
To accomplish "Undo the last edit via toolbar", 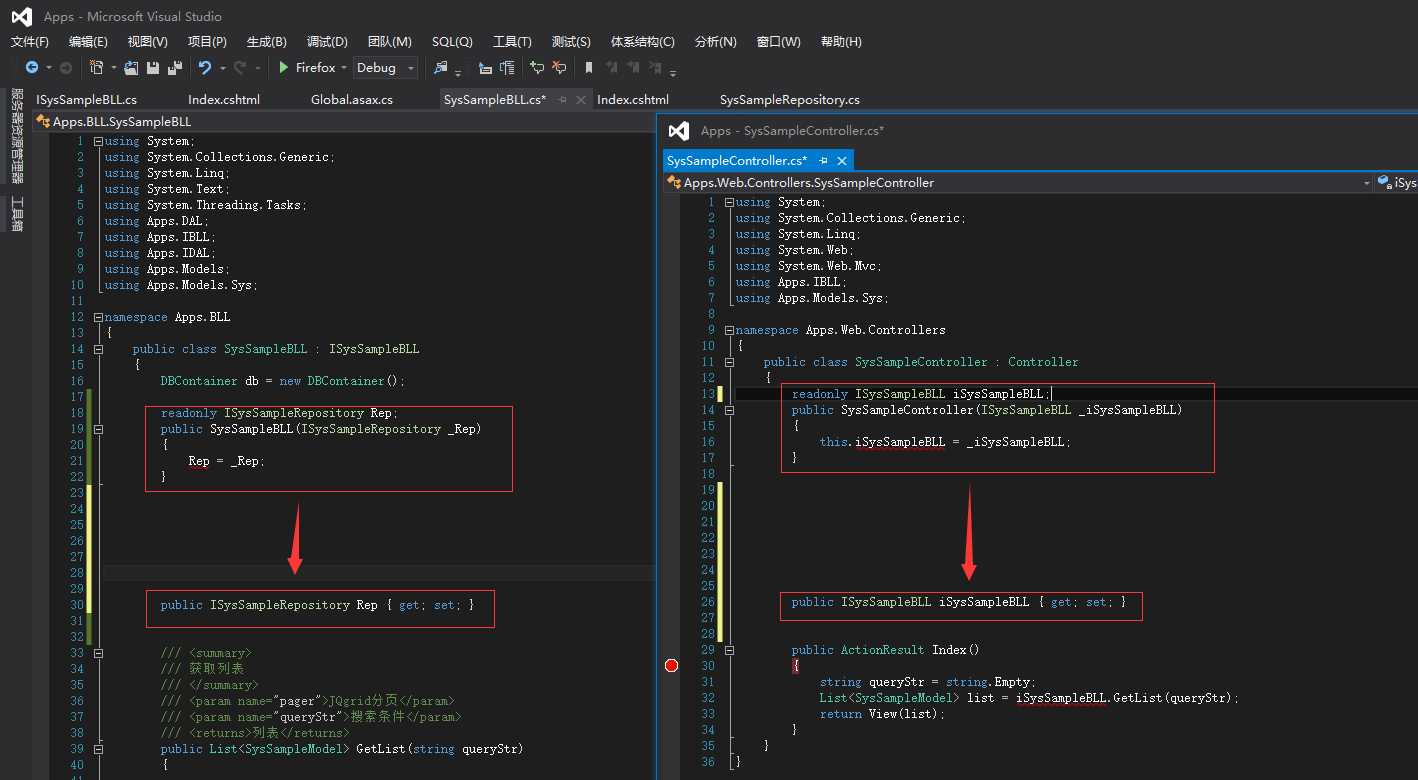I will coord(205,68).
